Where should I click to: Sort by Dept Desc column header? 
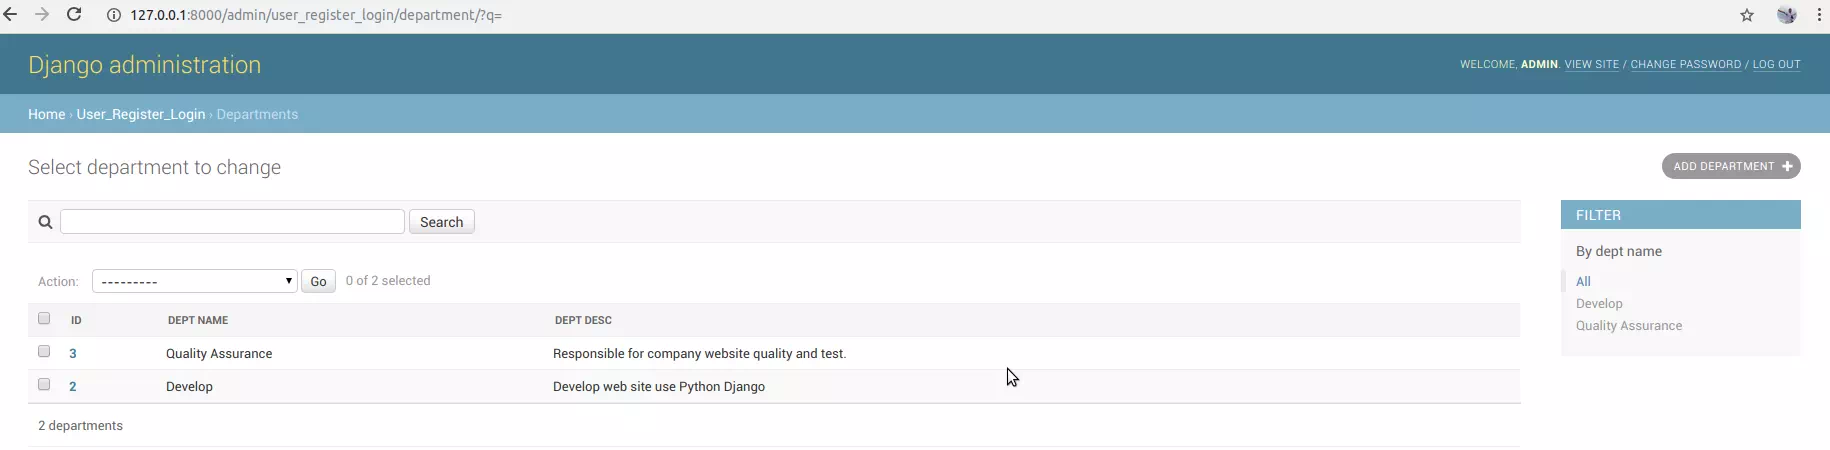pyautogui.click(x=583, y=320)
